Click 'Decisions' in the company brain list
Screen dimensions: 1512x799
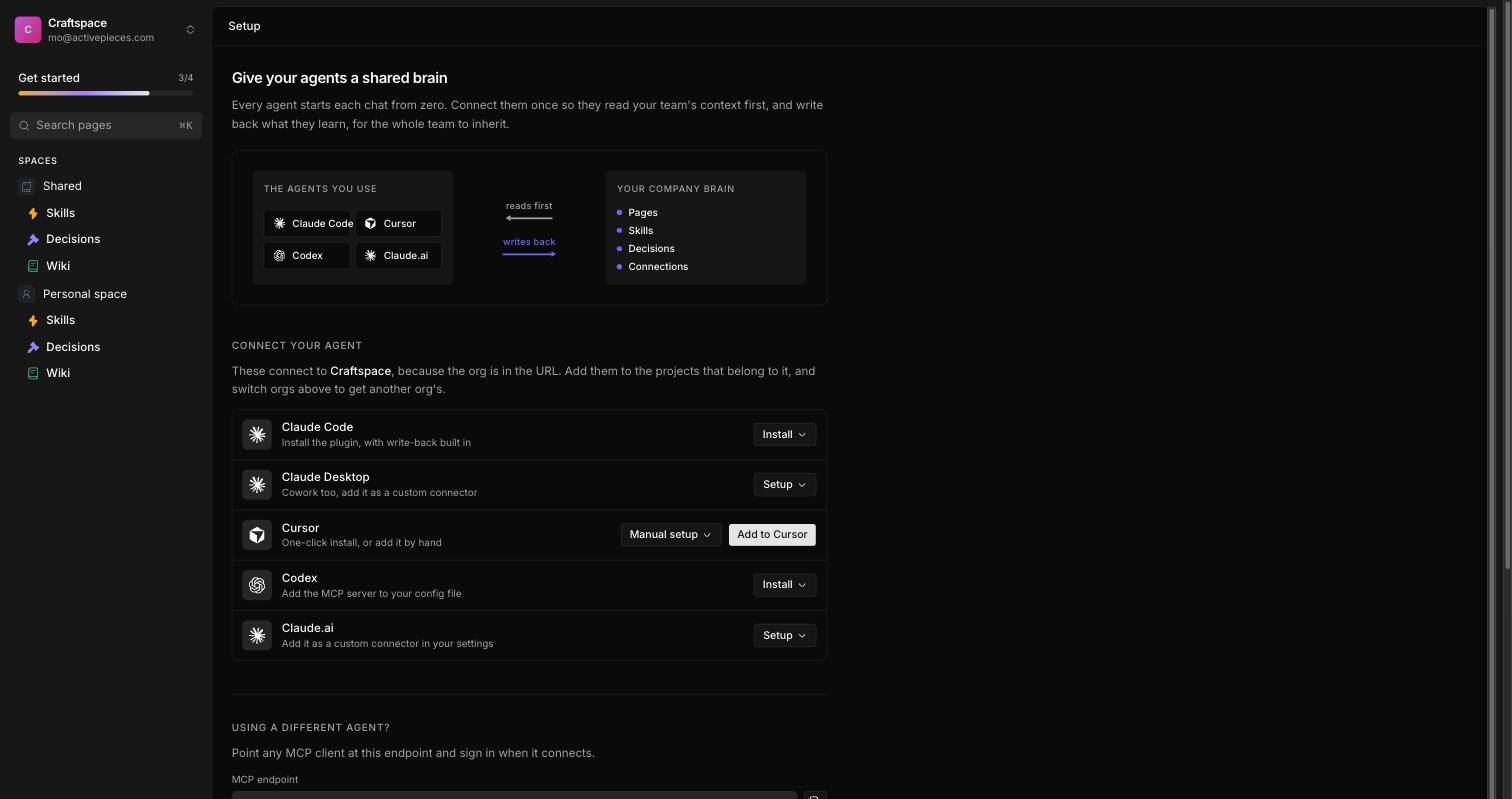pyautogui.click(x=651, y=248)
